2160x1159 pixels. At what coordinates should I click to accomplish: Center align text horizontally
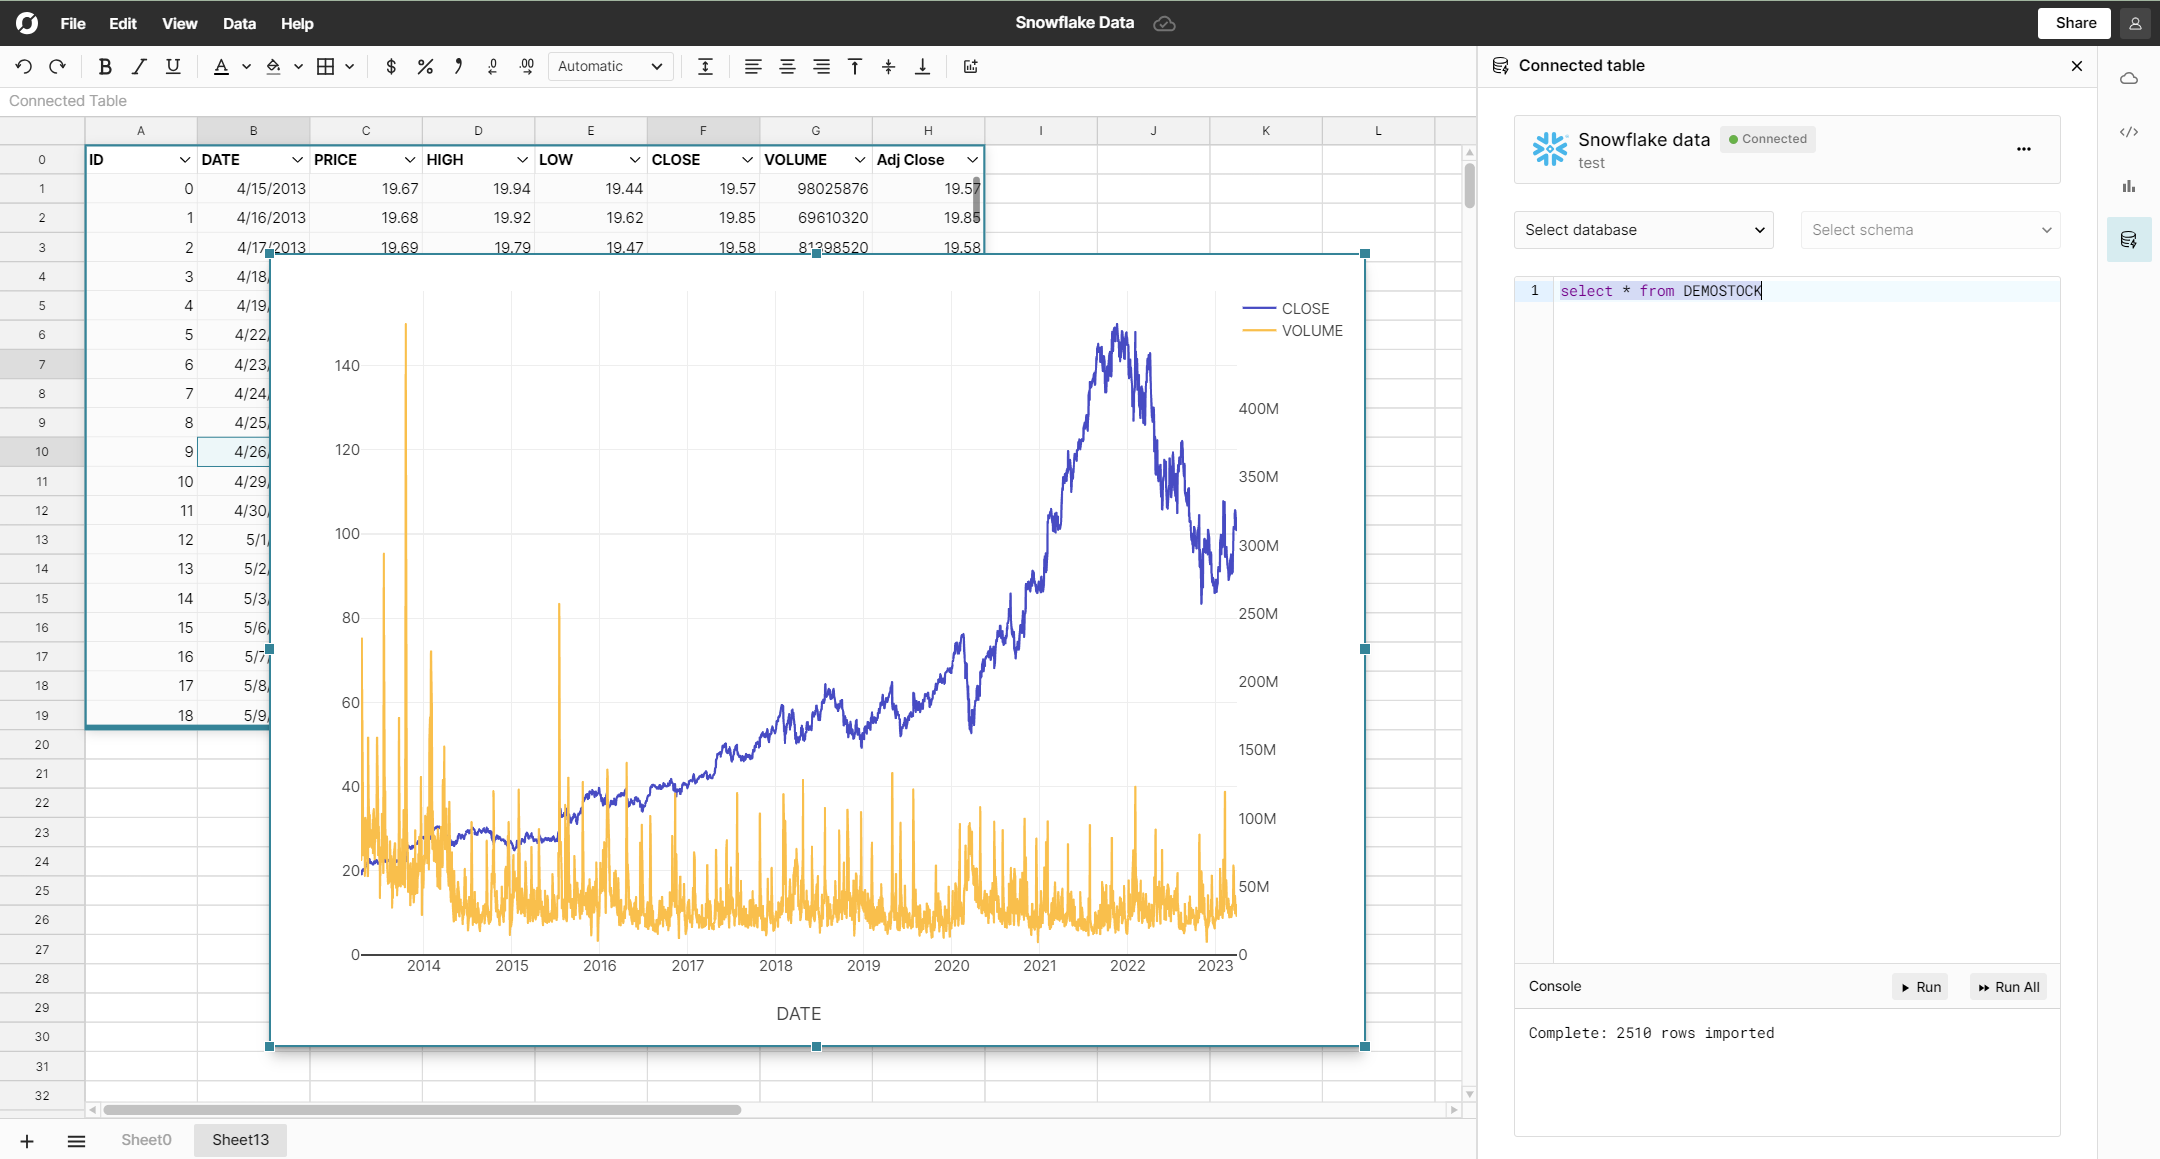tap(787, 66)
